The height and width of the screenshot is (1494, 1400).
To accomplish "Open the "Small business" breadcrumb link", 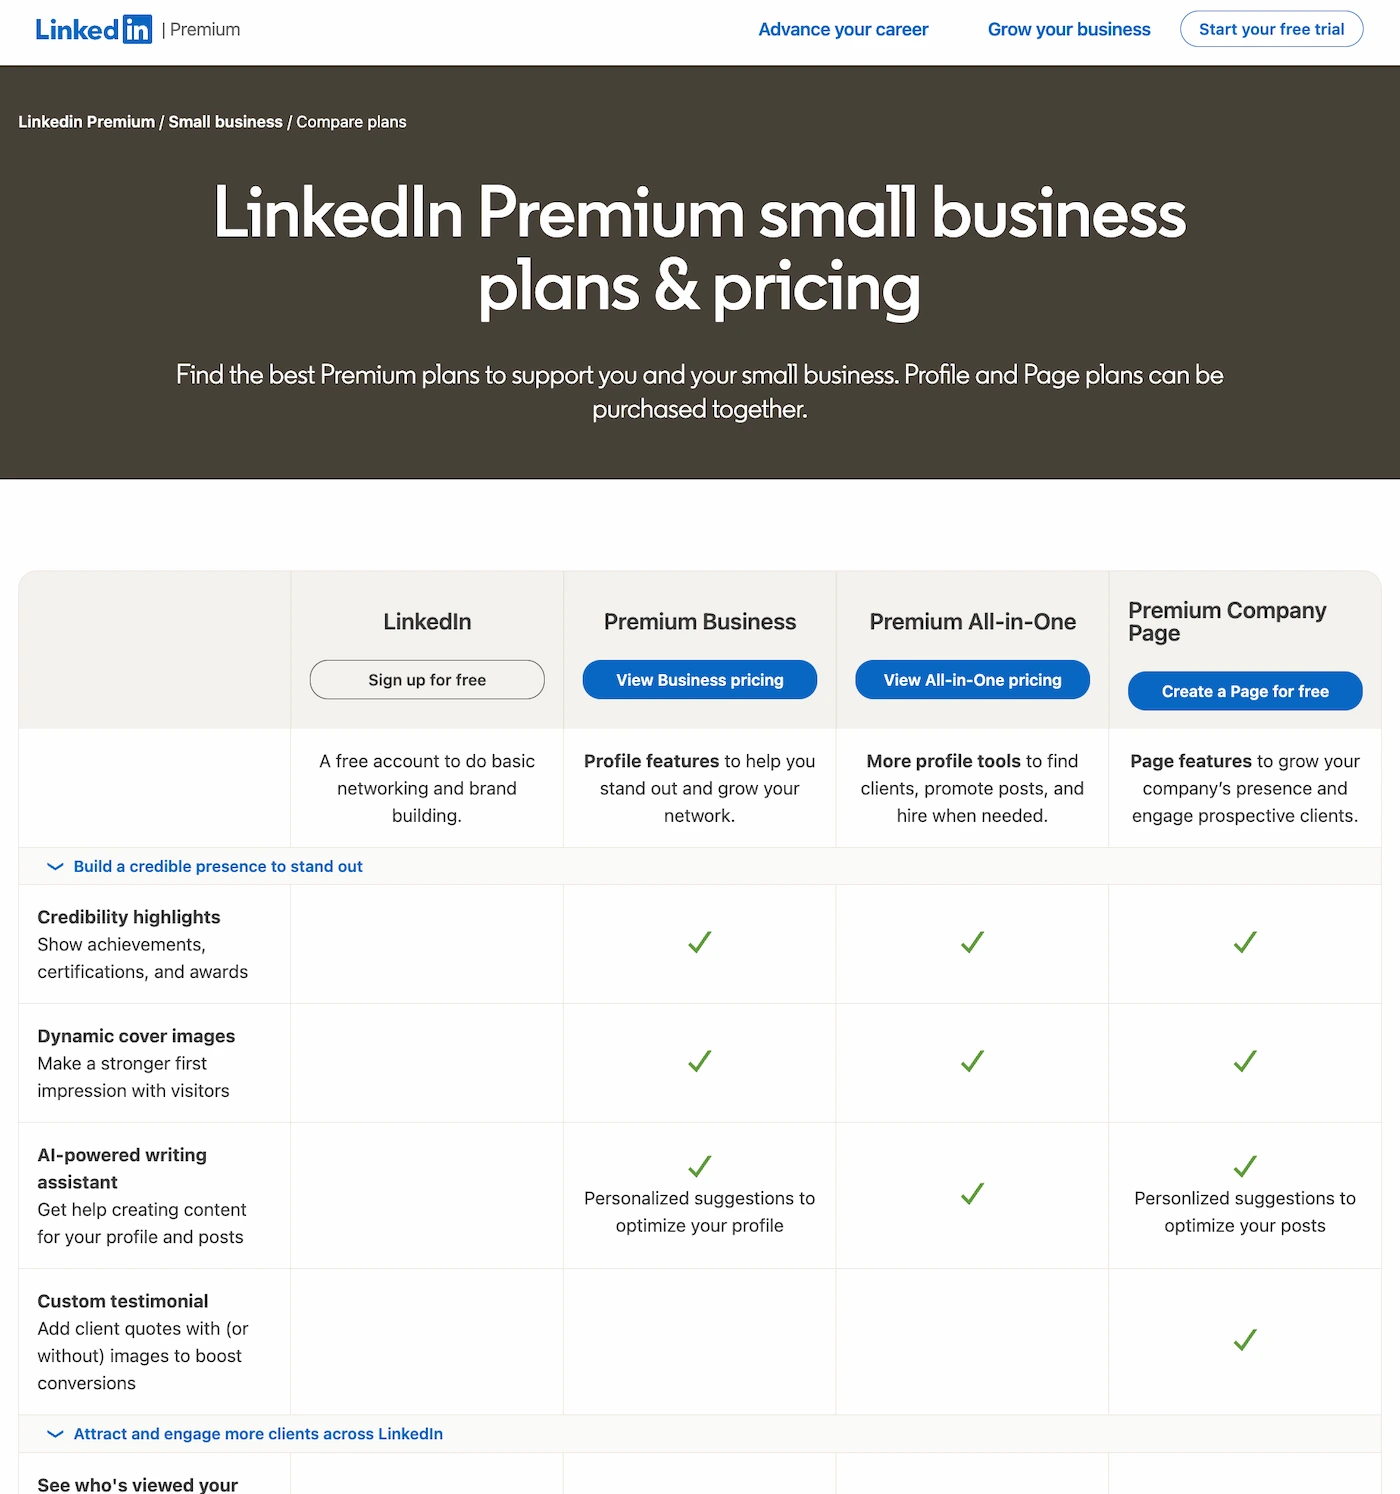I will pyautogui.click(x=225, y=121).
